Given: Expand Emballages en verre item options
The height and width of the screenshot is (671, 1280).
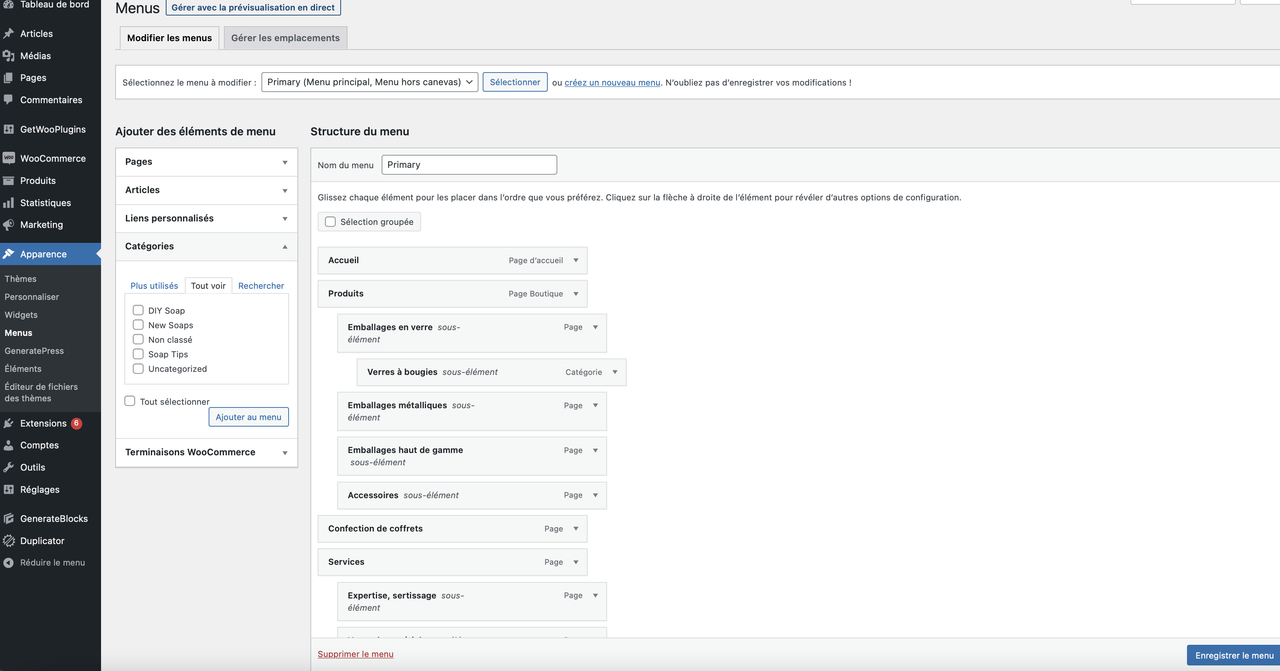Looking at the screenshot, I should click(595, 327).
